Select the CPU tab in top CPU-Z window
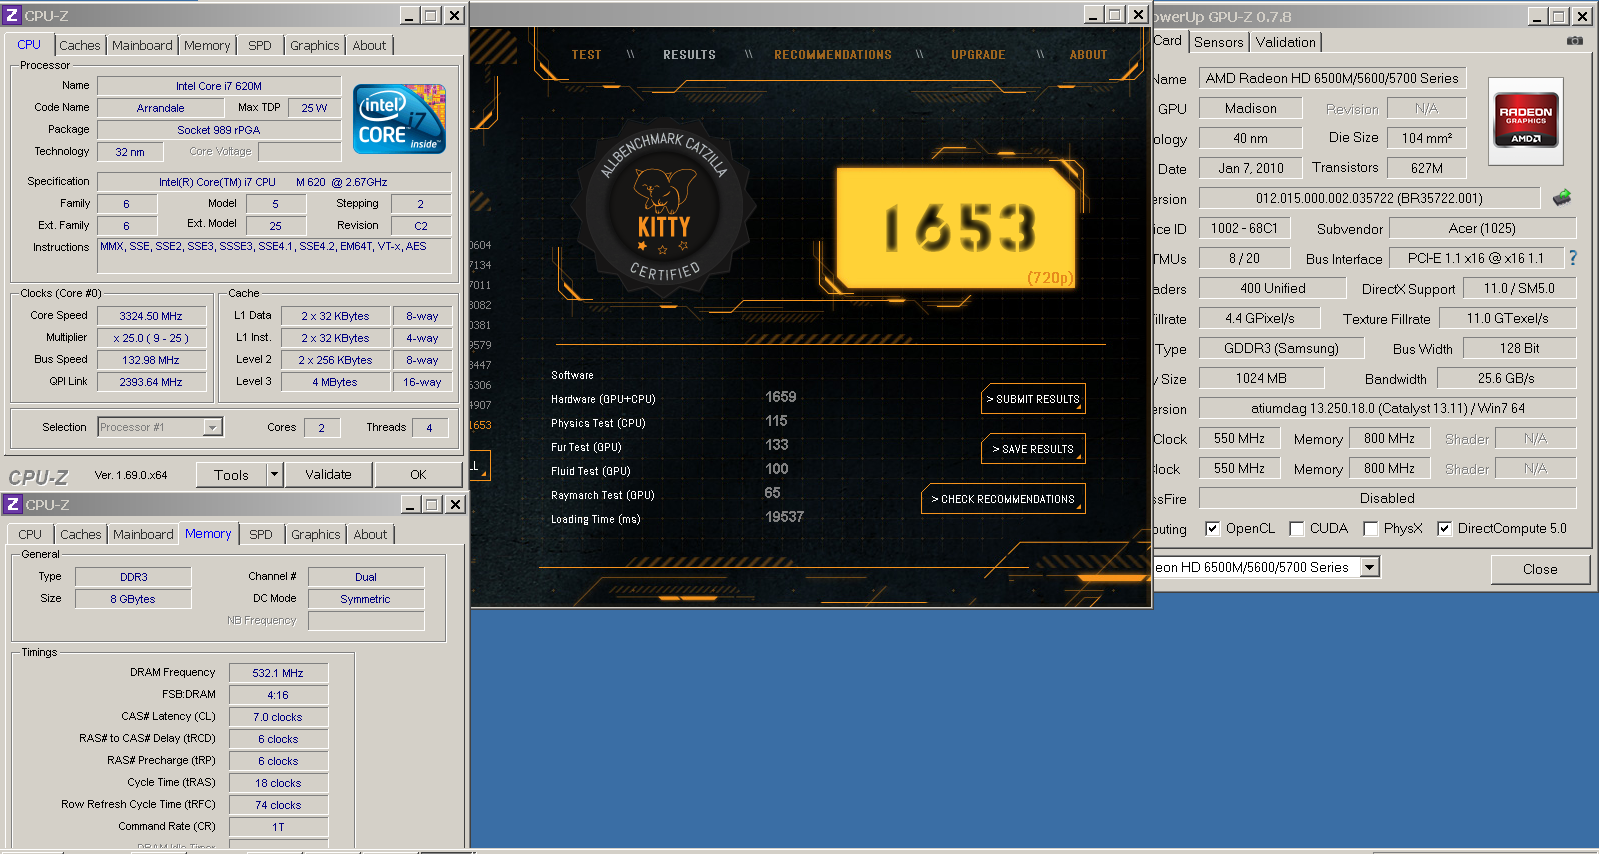The image size is (1599, 854). [29, 44]
